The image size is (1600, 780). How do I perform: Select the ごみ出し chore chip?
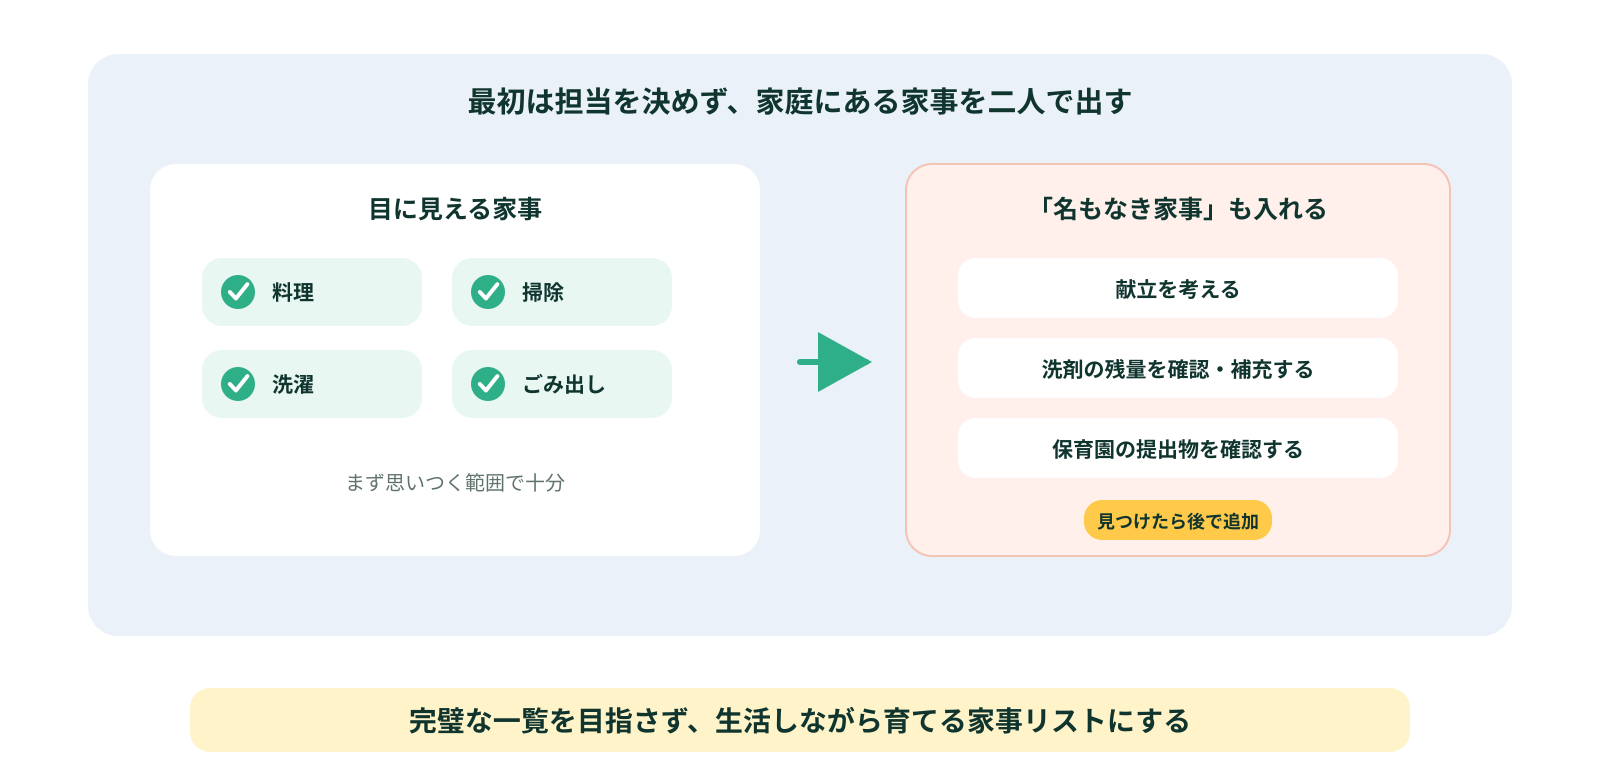[562, 384]
